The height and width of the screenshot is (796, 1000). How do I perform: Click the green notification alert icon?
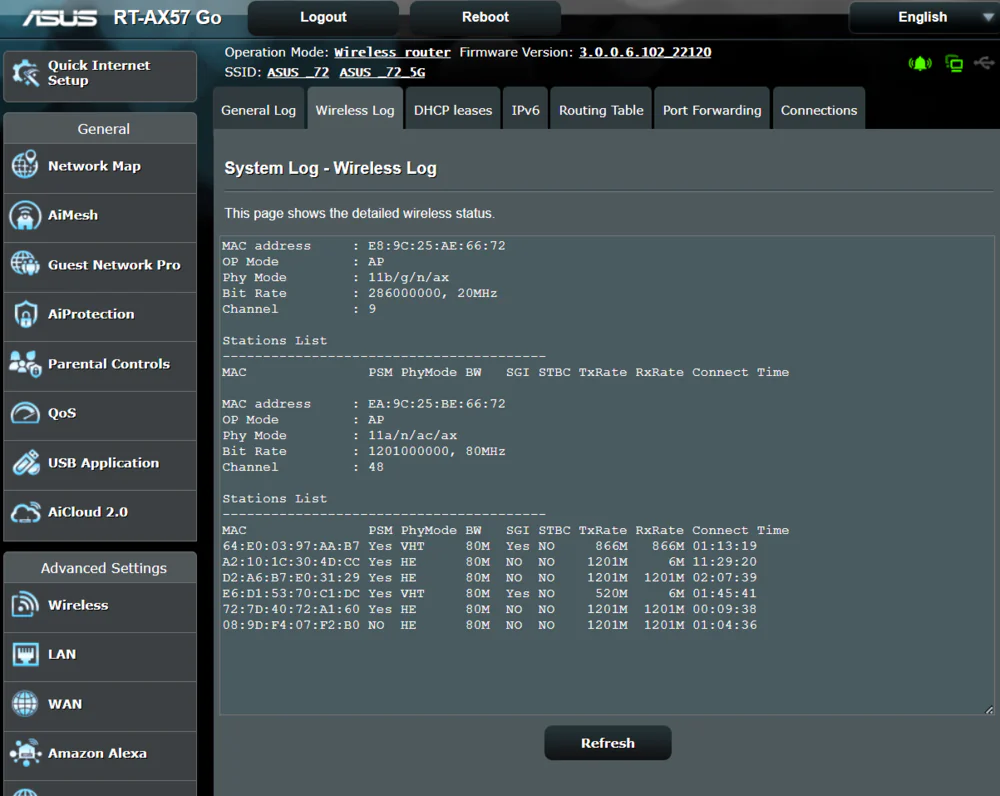[920, 63]
